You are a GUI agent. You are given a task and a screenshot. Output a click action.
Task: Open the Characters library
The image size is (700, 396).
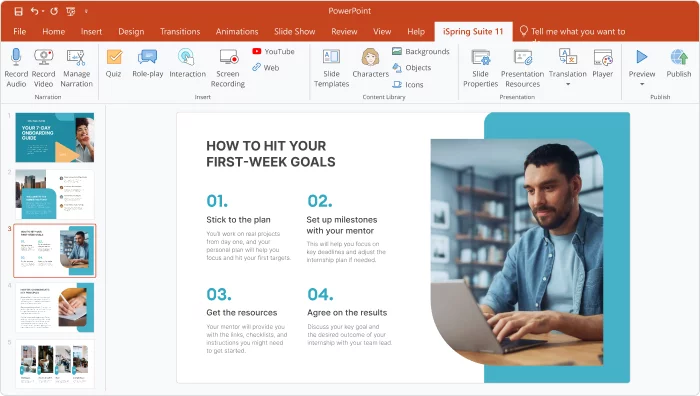(x=371, y=63)
